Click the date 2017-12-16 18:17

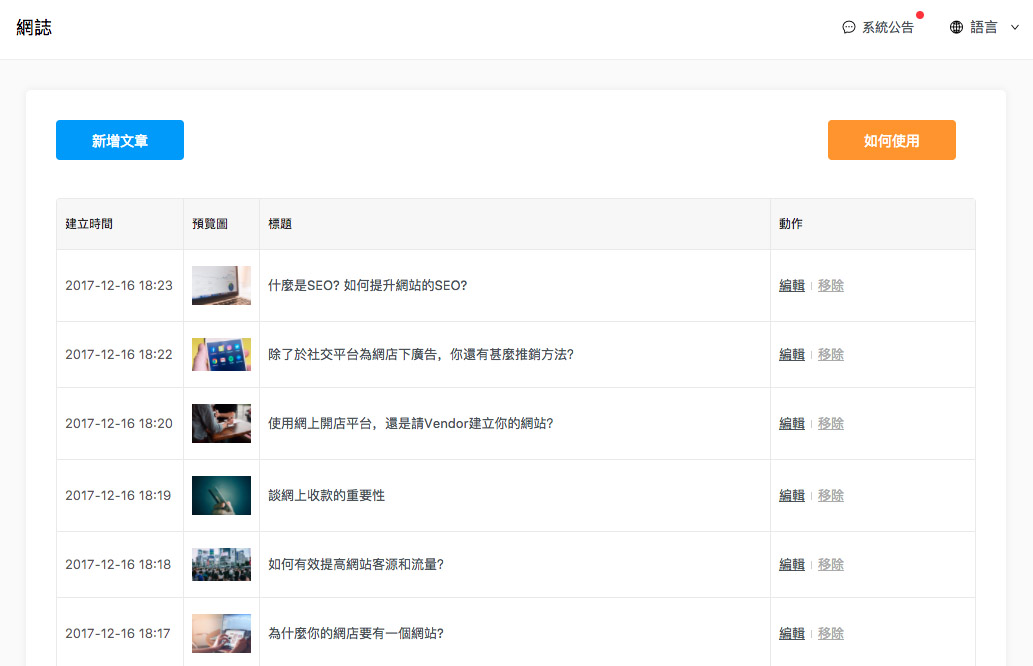pyautogui.click(x=118, y=634)
